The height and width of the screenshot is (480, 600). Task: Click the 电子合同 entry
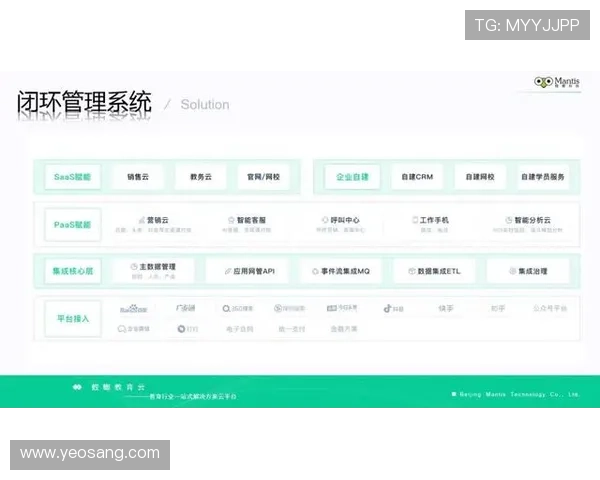240,329
